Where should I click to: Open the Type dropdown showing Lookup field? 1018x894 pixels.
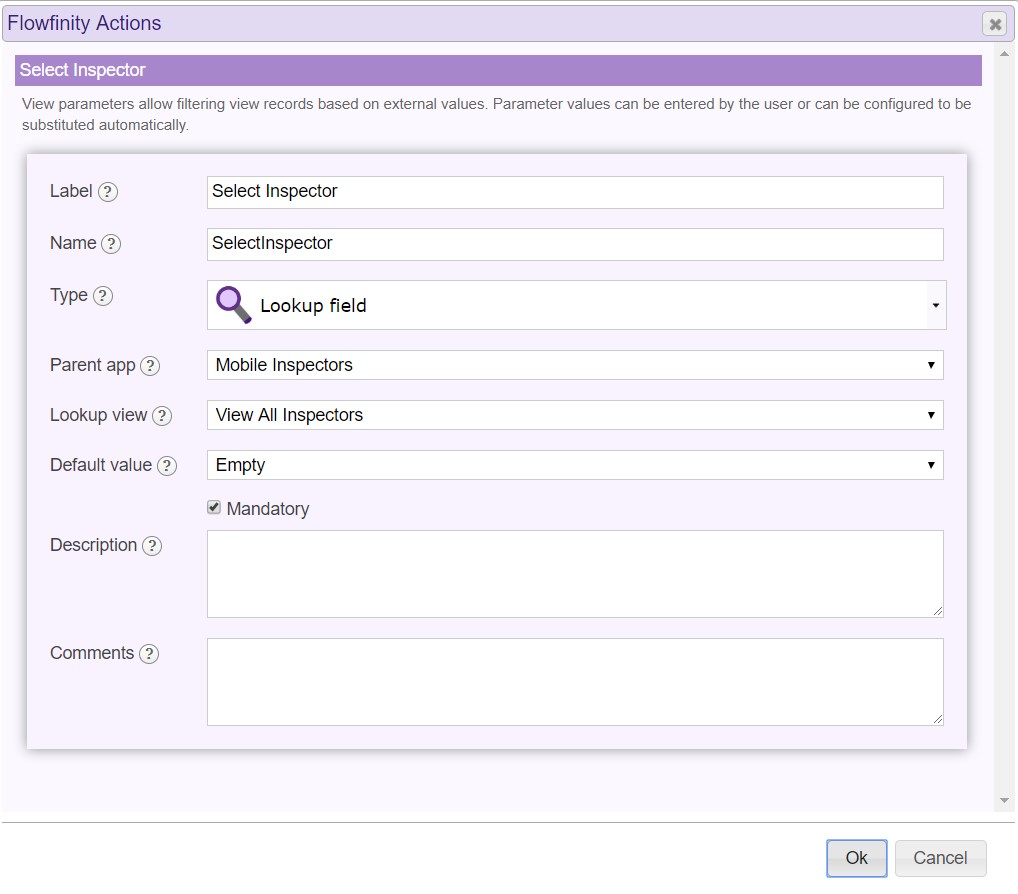[x=575, y=305]
